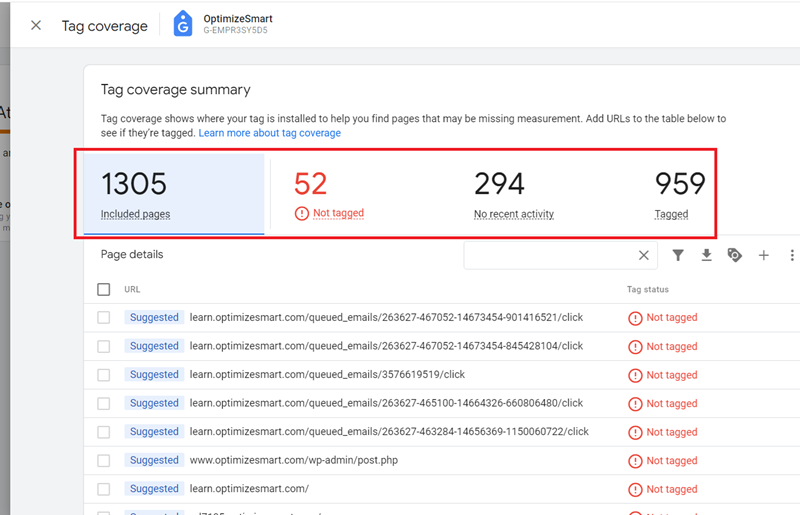Click the URL column header

132,289
